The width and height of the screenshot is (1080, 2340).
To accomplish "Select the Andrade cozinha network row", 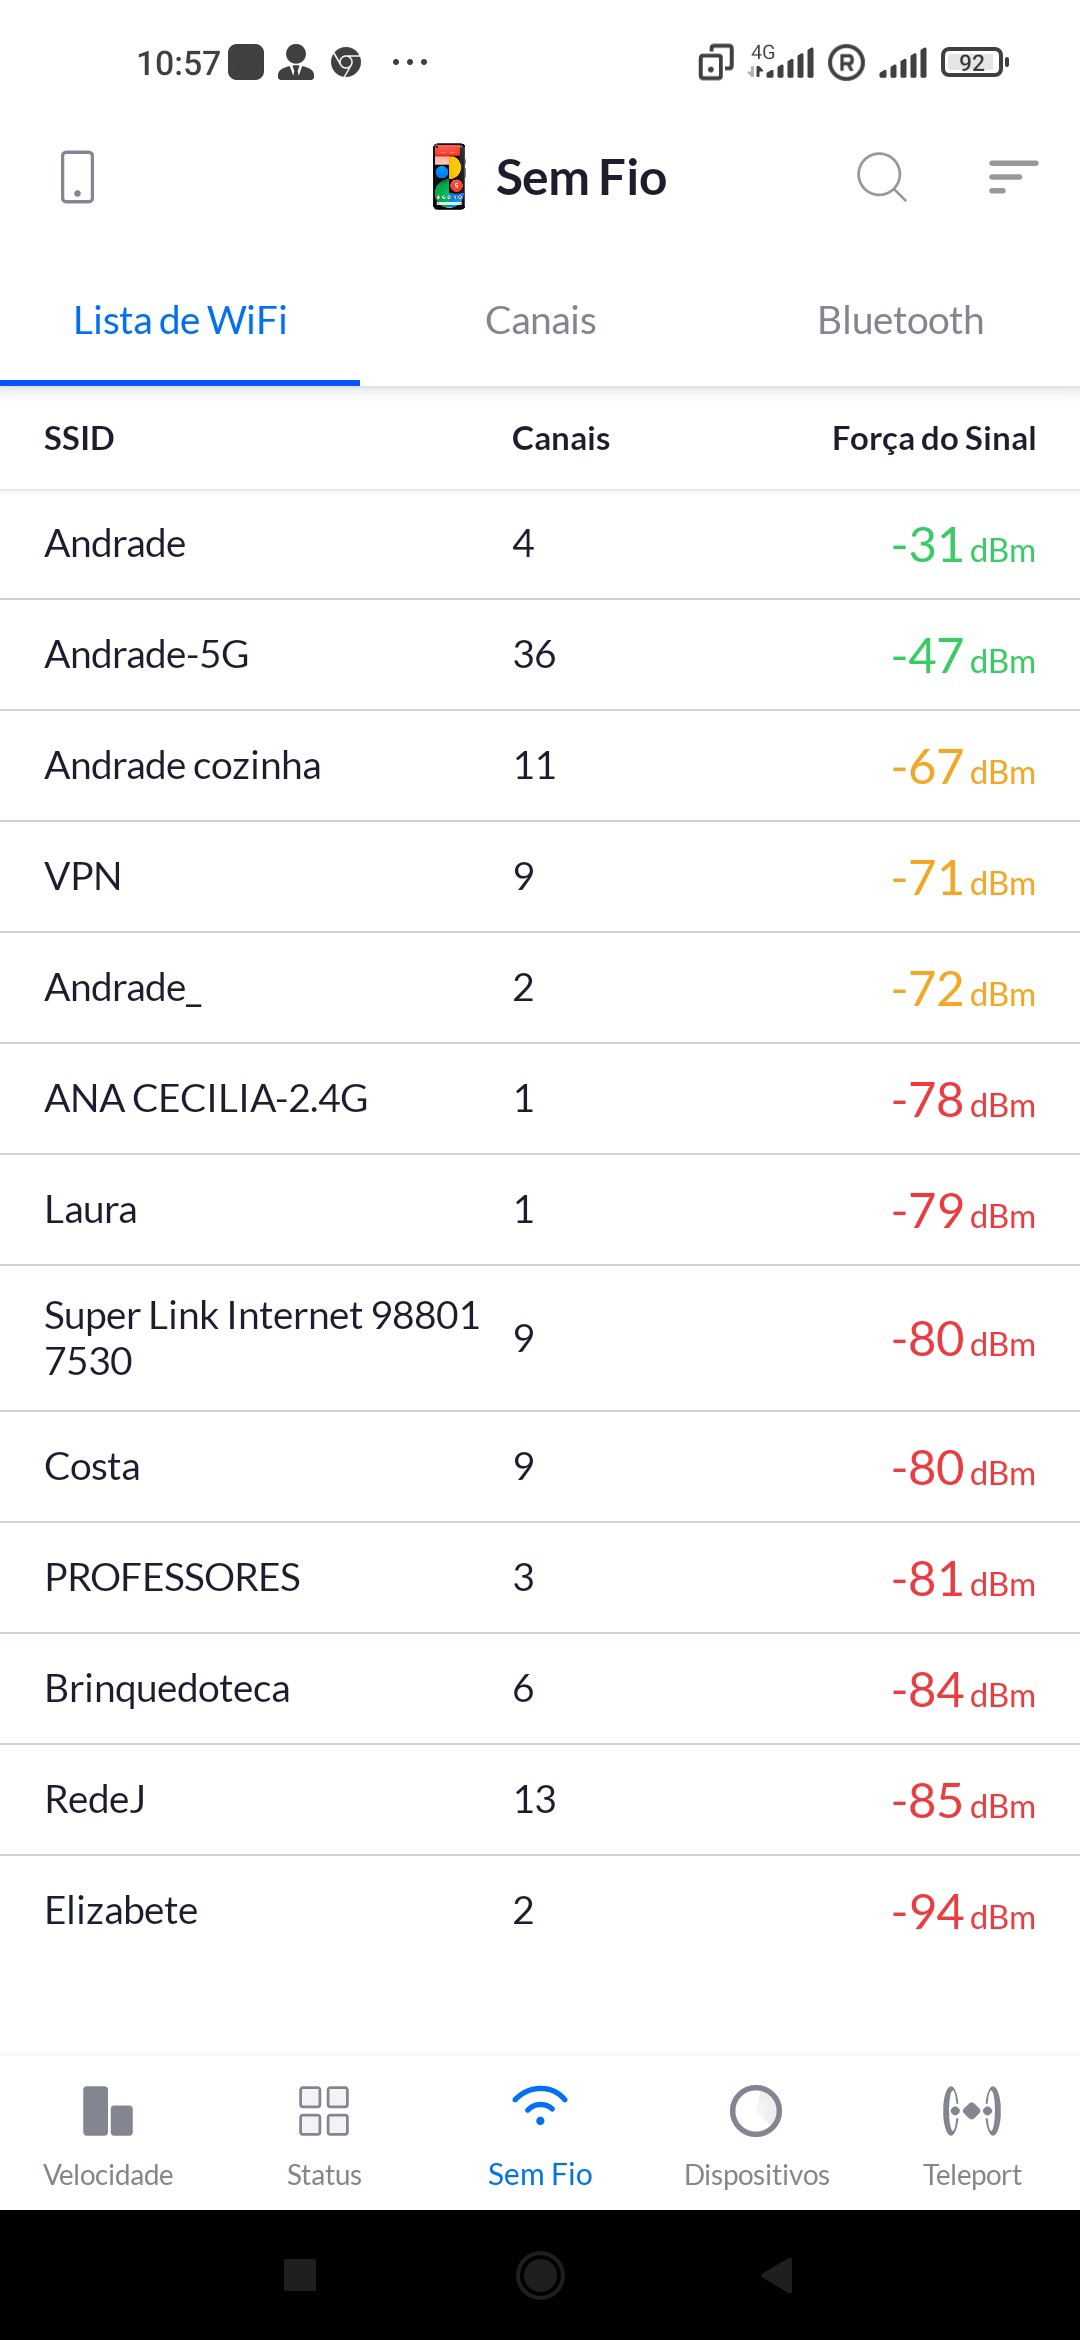I will 540,766.
